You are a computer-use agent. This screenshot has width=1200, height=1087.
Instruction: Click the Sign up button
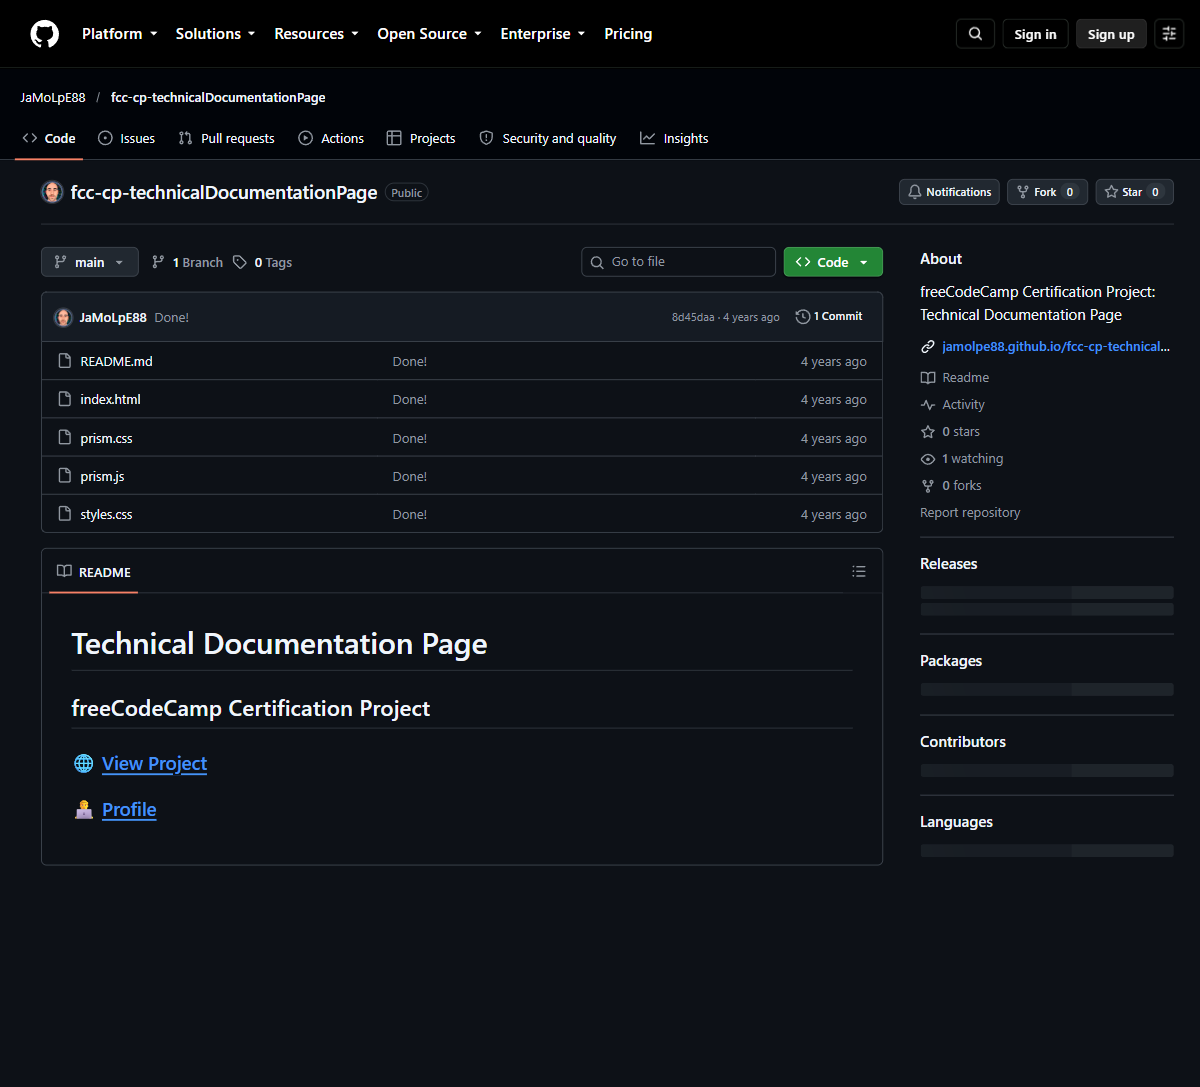click(1111, 34)
